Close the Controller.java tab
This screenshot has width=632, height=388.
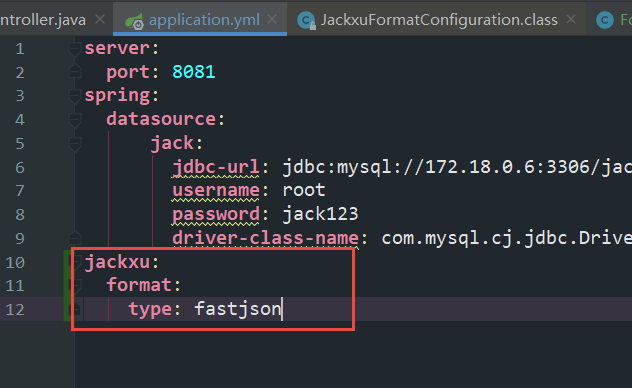(x=100, y=19)
